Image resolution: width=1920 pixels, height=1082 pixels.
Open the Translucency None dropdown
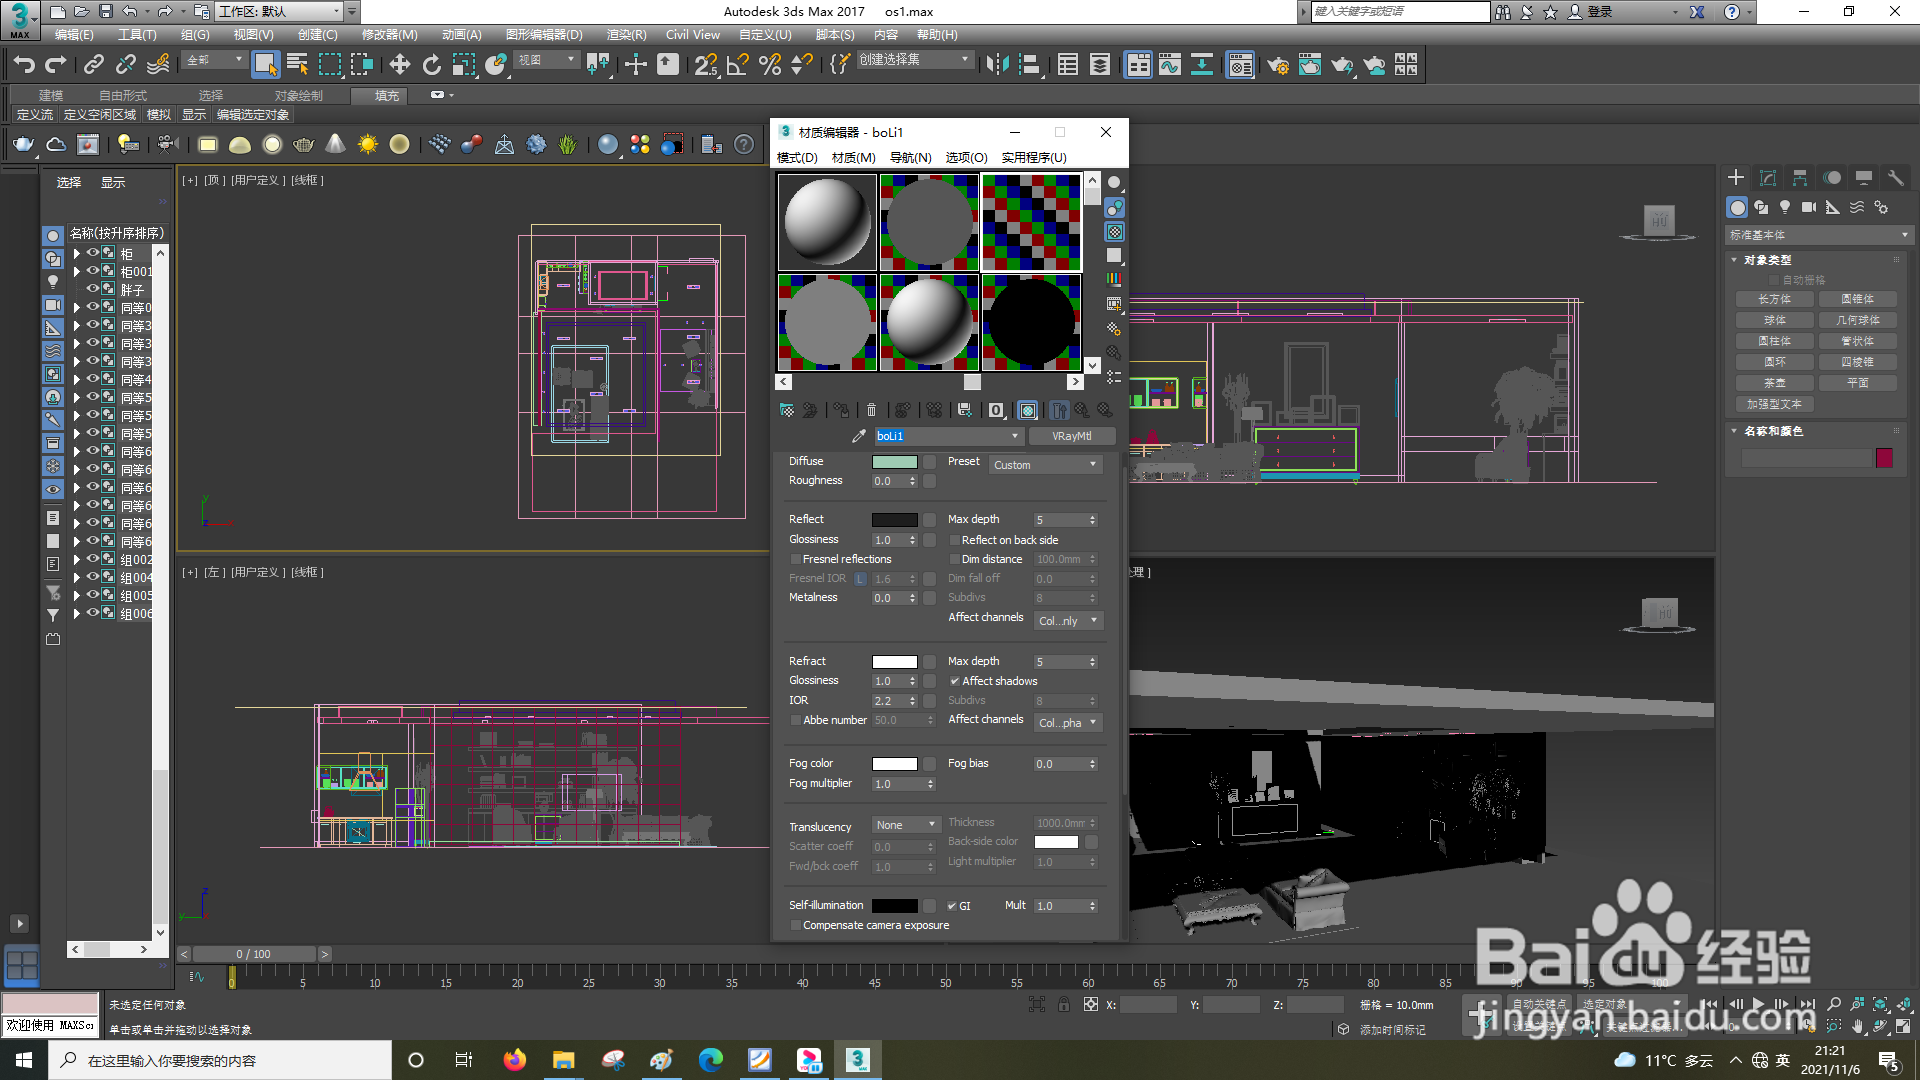click(905, 826)
